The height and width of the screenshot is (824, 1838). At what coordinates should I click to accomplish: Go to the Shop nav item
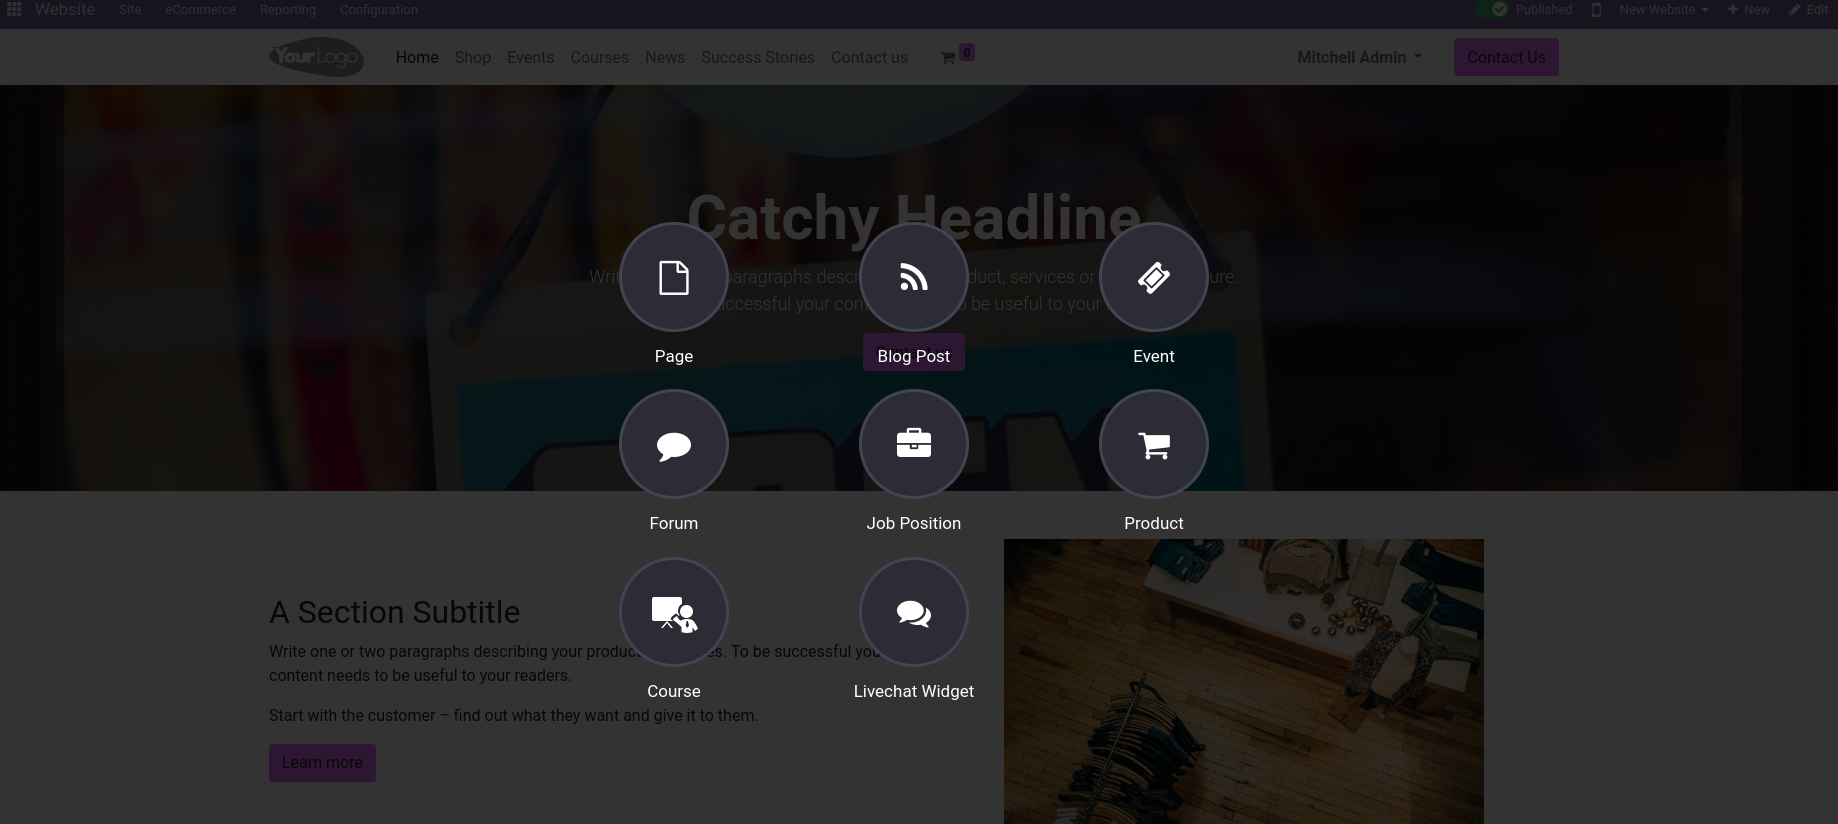point(472,57)
